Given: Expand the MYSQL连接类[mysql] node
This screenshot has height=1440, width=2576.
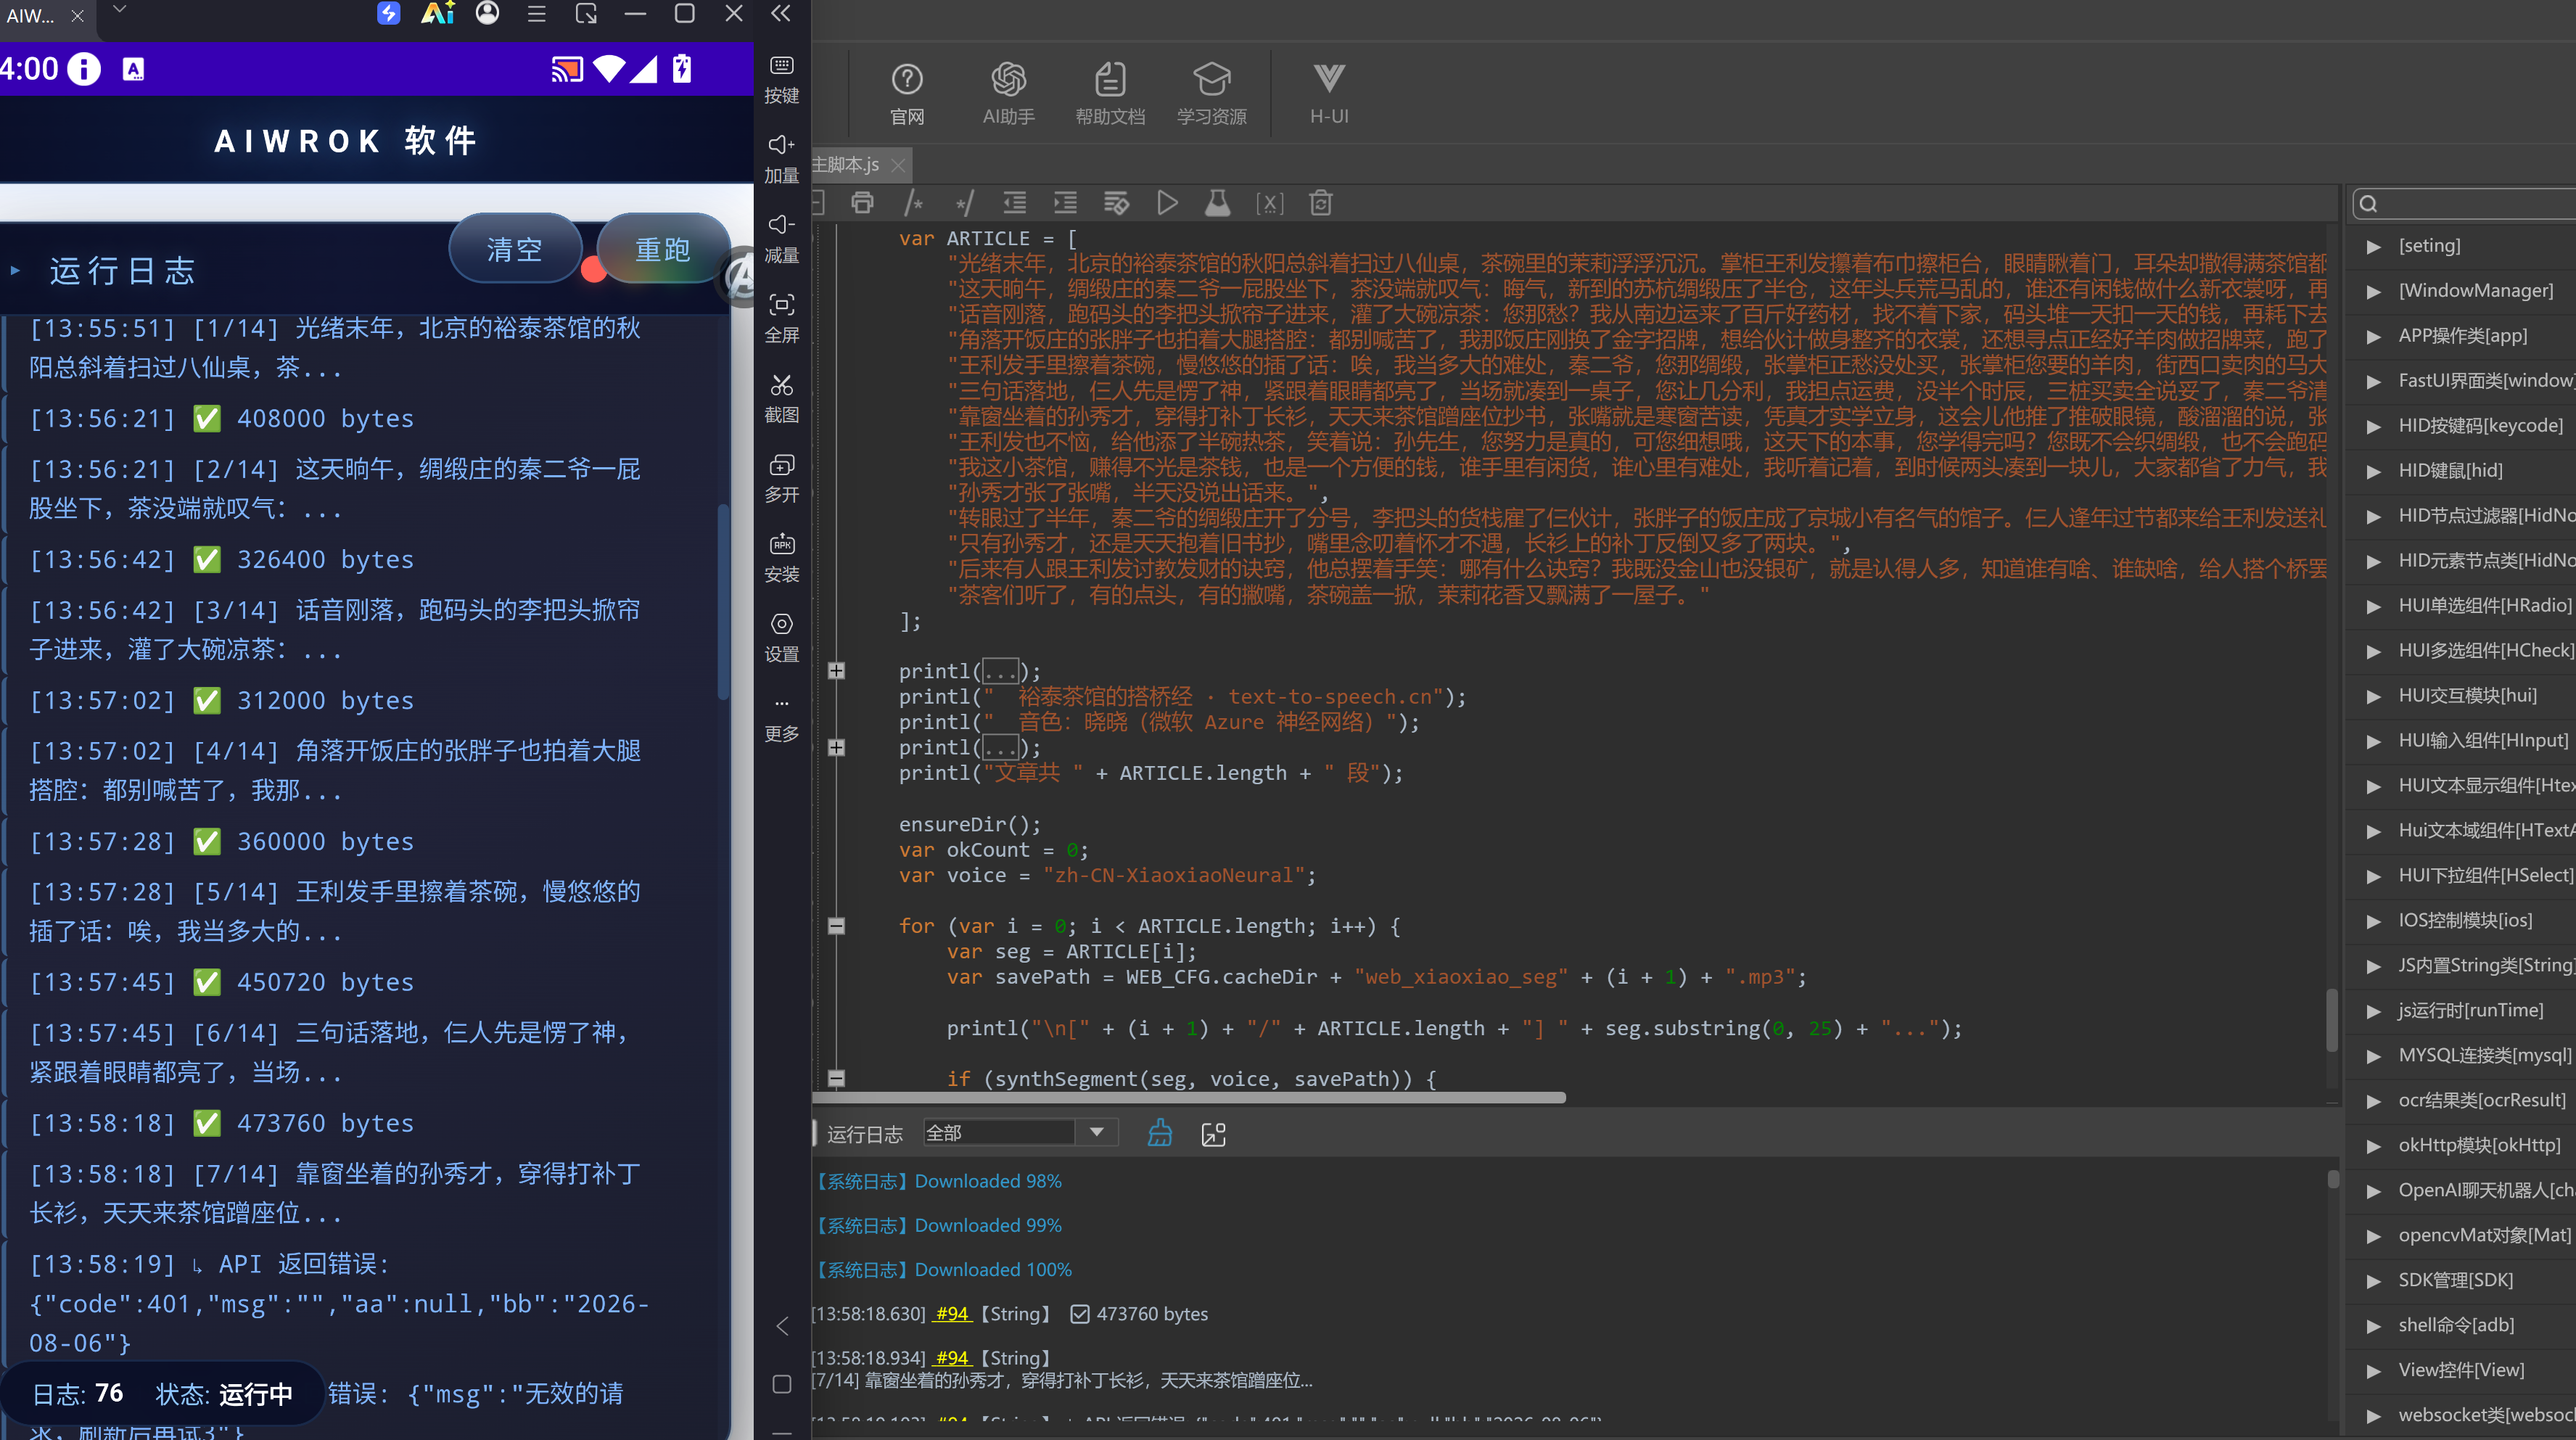Looking at the screenshot, I should 2373,1056.
